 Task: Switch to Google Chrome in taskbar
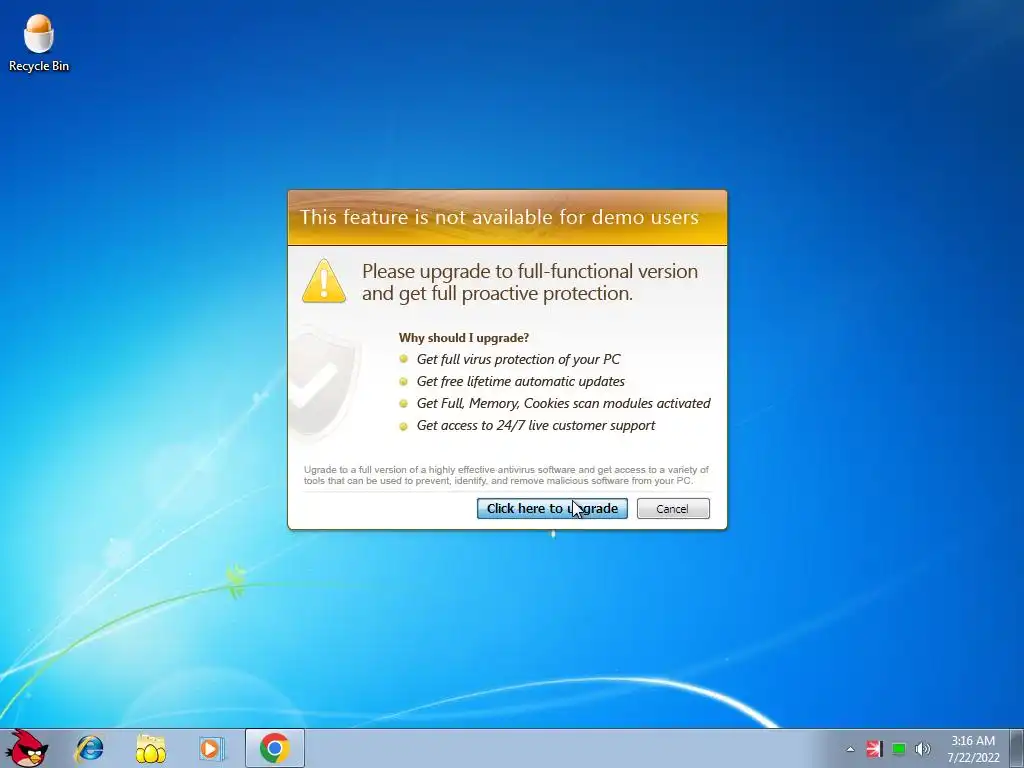(x=275, y=748)
